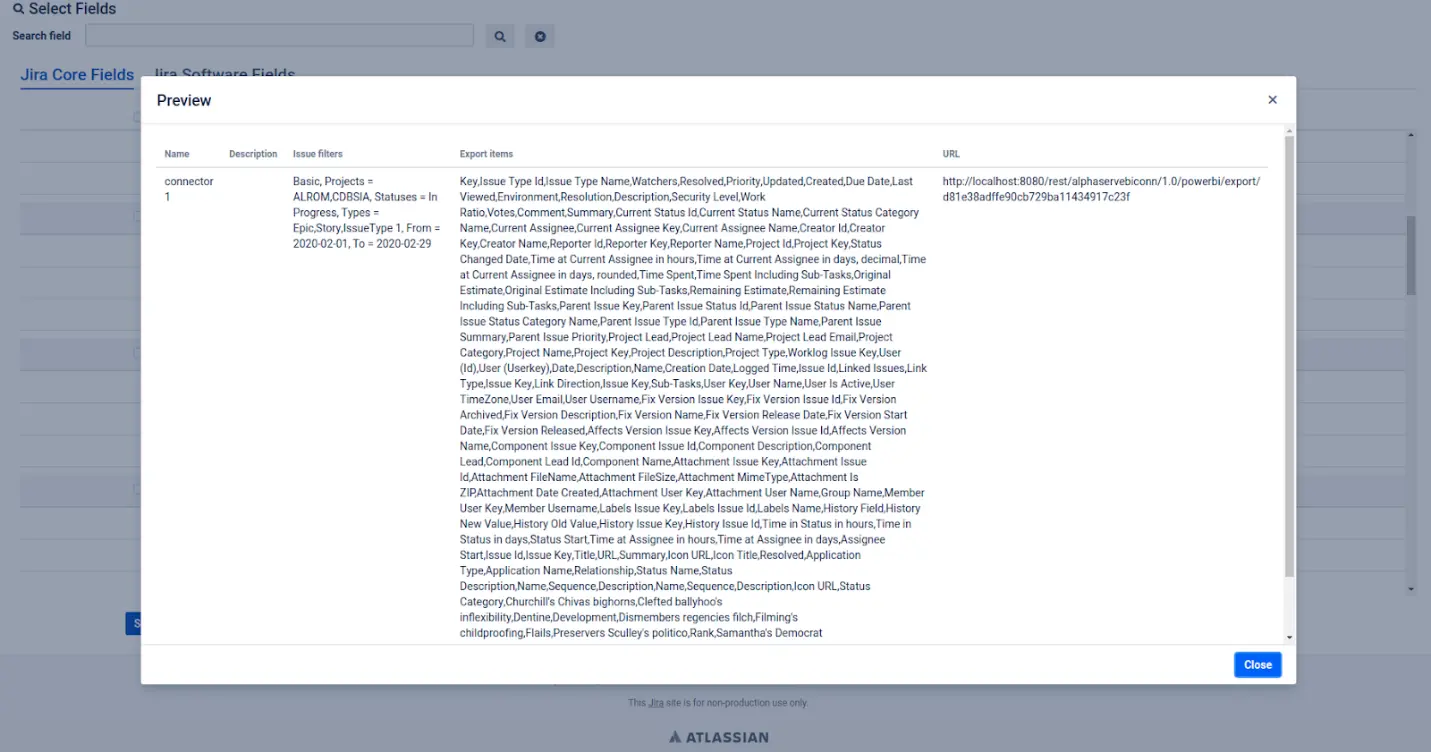Click the Export items column header
The width and height of the screenshot is (1431, 752).
click(x=486, y=154)
